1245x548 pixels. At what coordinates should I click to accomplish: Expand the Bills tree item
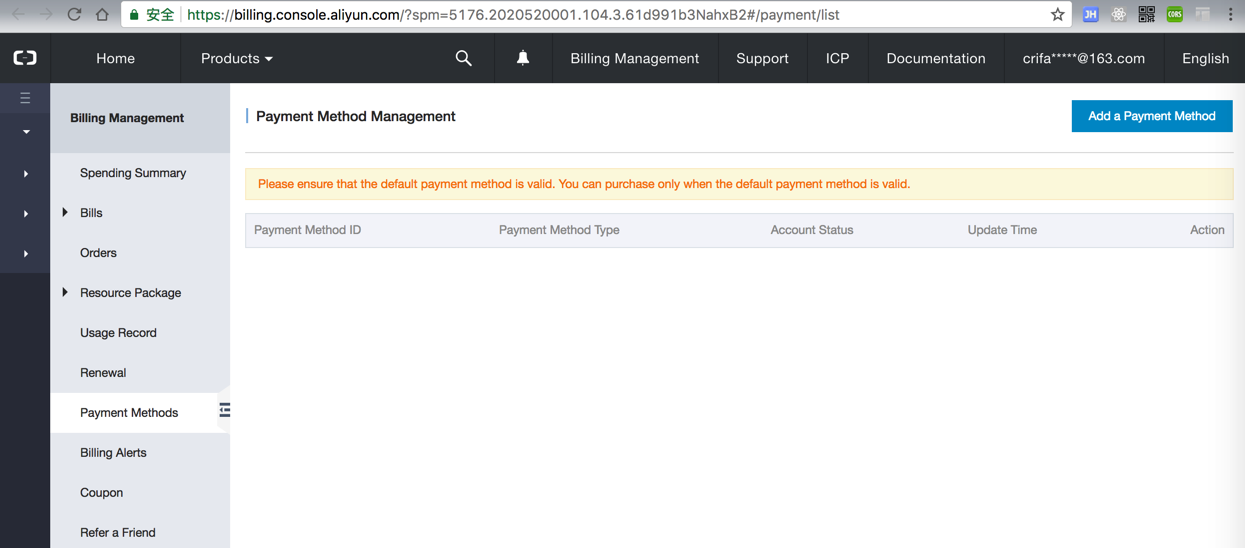click(x=66, y=213)
